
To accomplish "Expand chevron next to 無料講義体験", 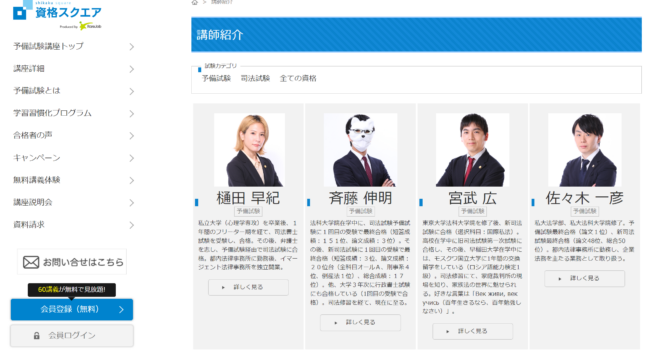I will click(131, 180).
